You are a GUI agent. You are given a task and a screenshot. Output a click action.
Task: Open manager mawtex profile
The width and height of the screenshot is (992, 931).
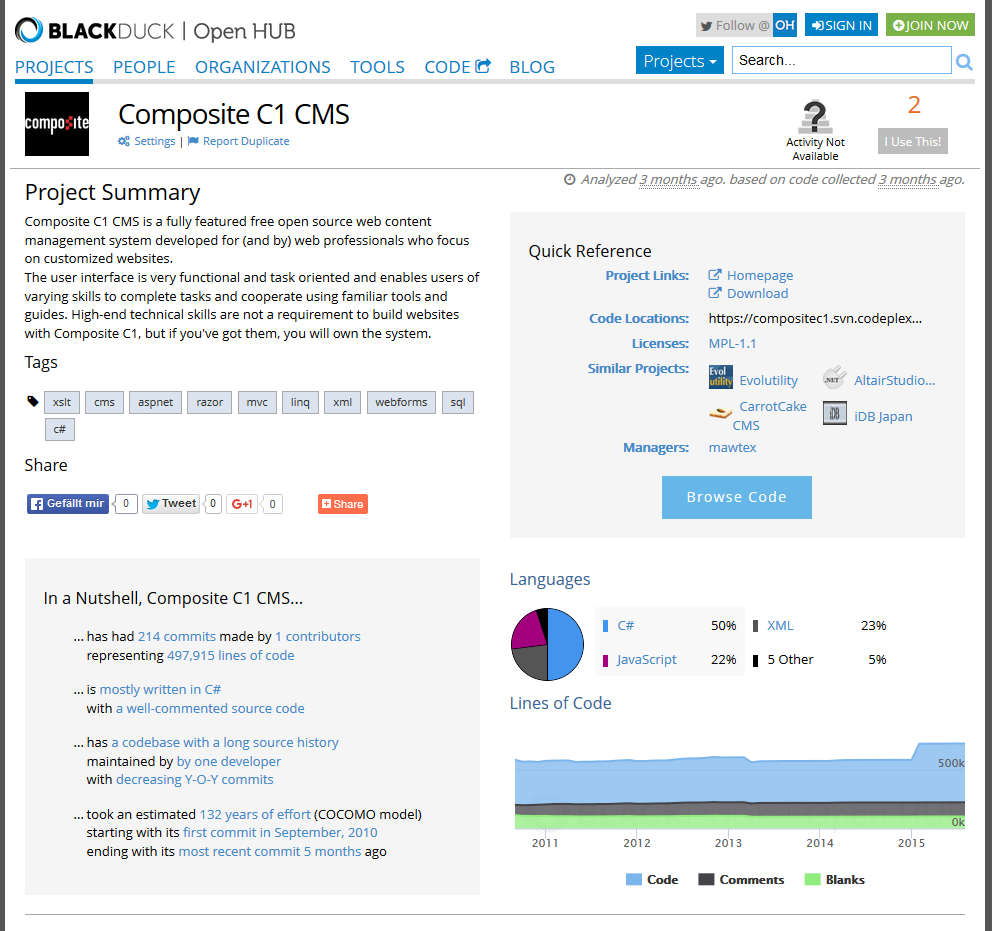pos(732,447)
